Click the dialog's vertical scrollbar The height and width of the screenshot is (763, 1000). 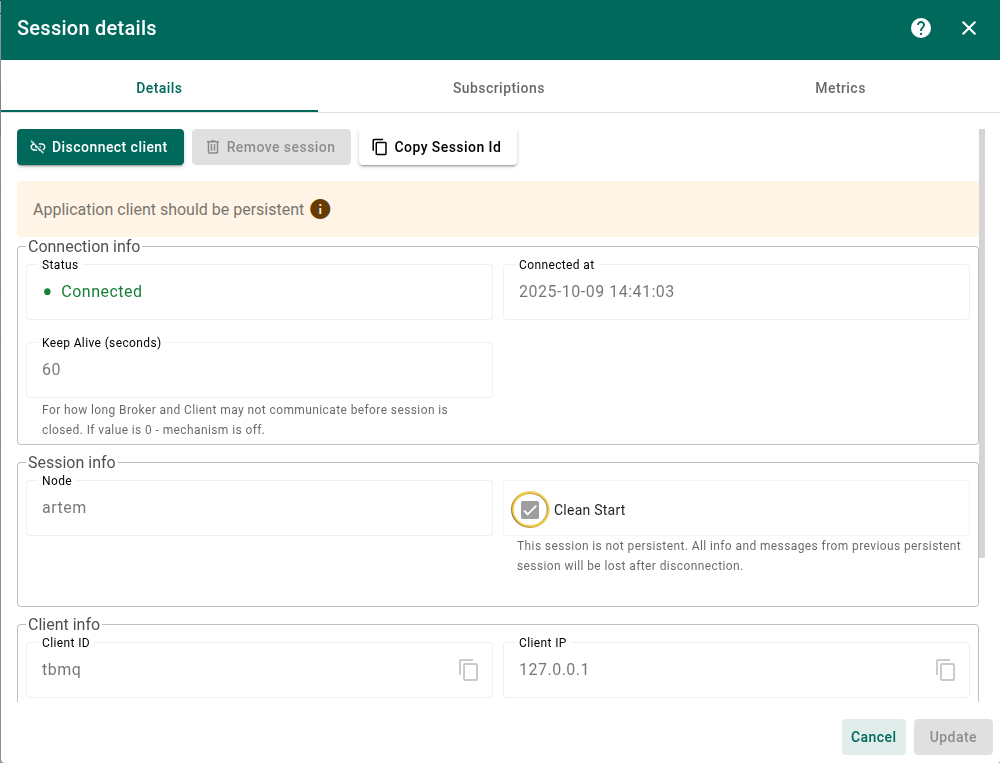982,340
